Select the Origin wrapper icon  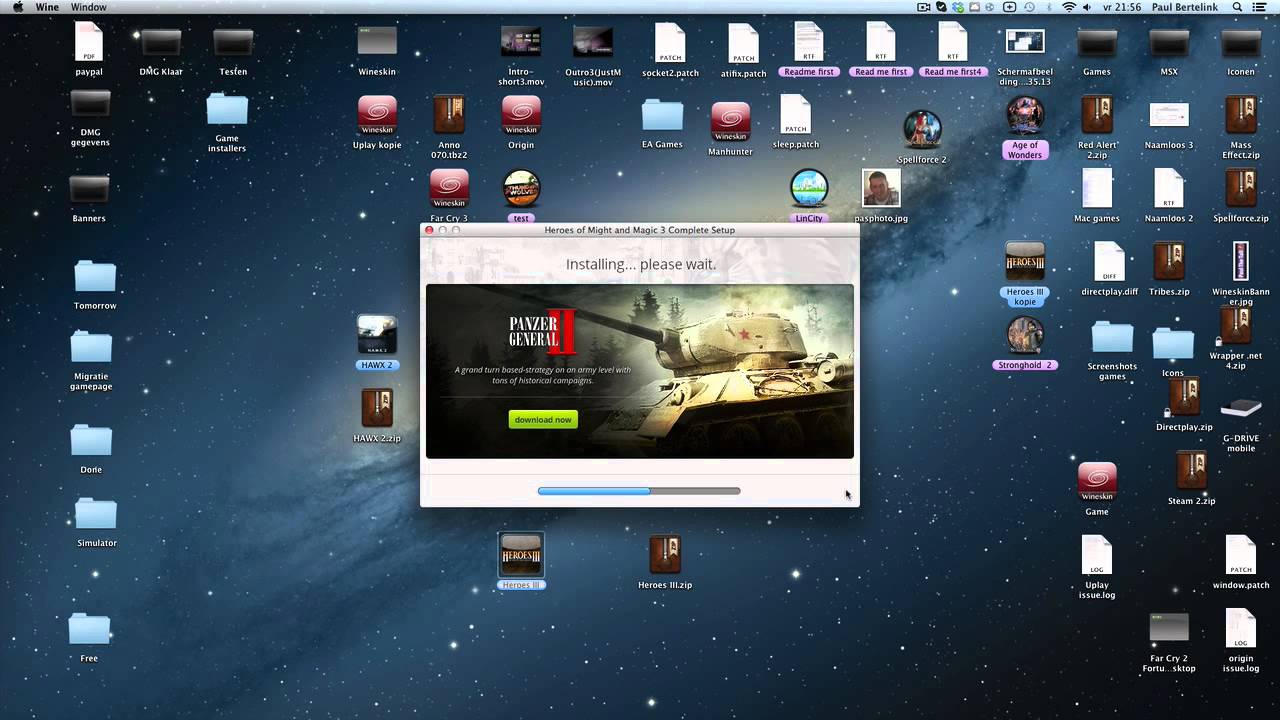tap(521, 115)
